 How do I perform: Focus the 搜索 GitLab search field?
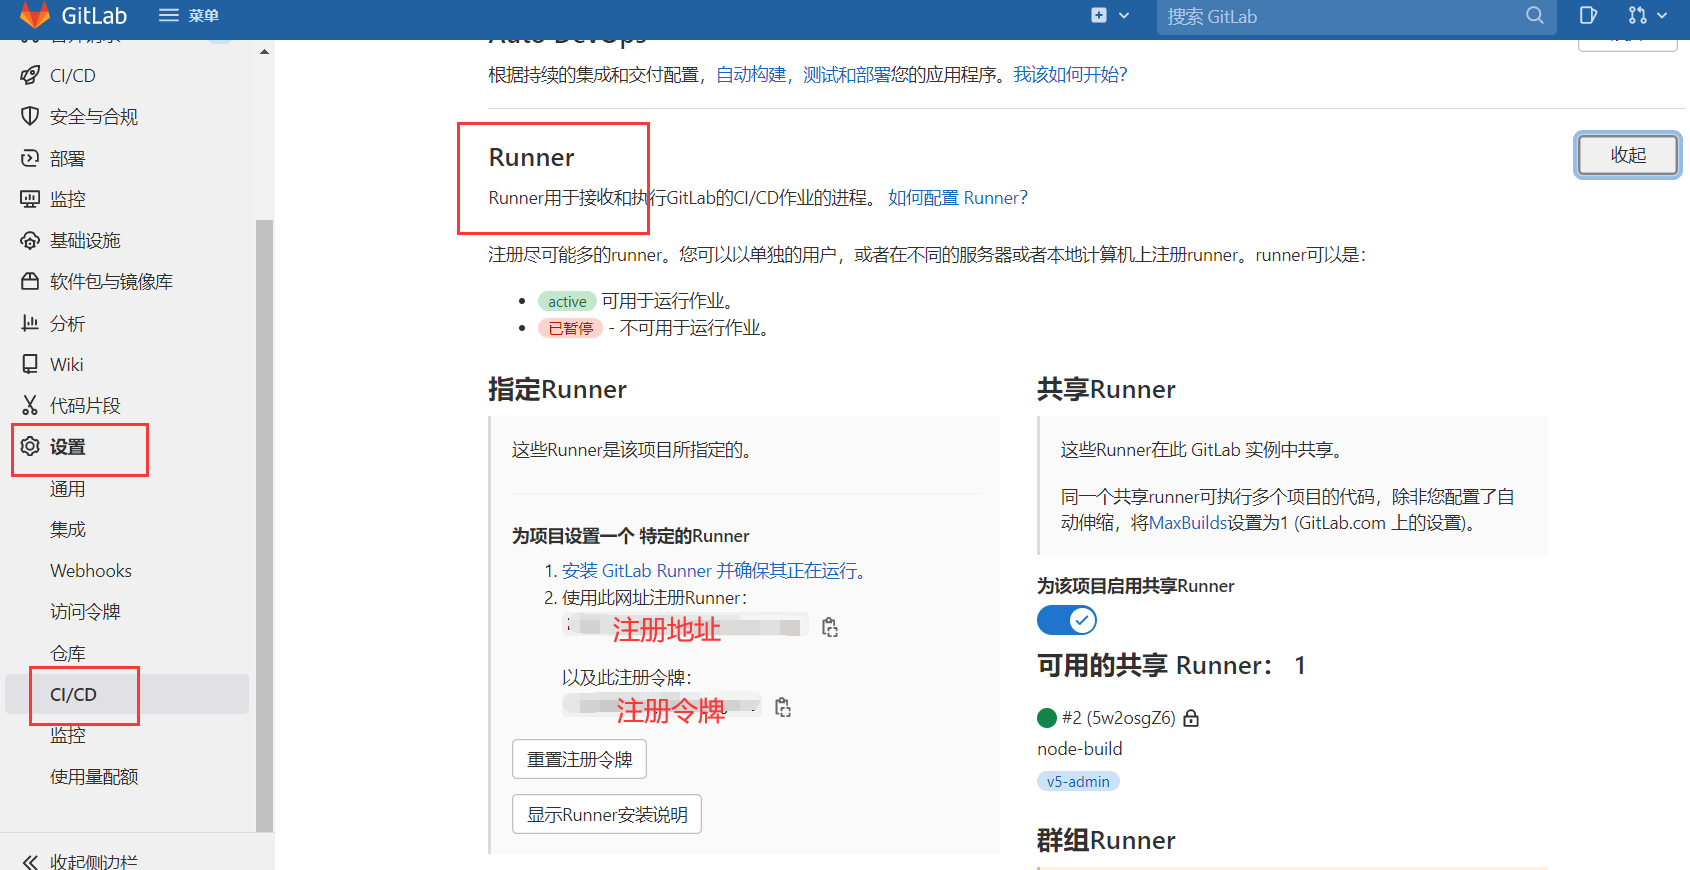pyautogui.click(x=1356, y=16)
